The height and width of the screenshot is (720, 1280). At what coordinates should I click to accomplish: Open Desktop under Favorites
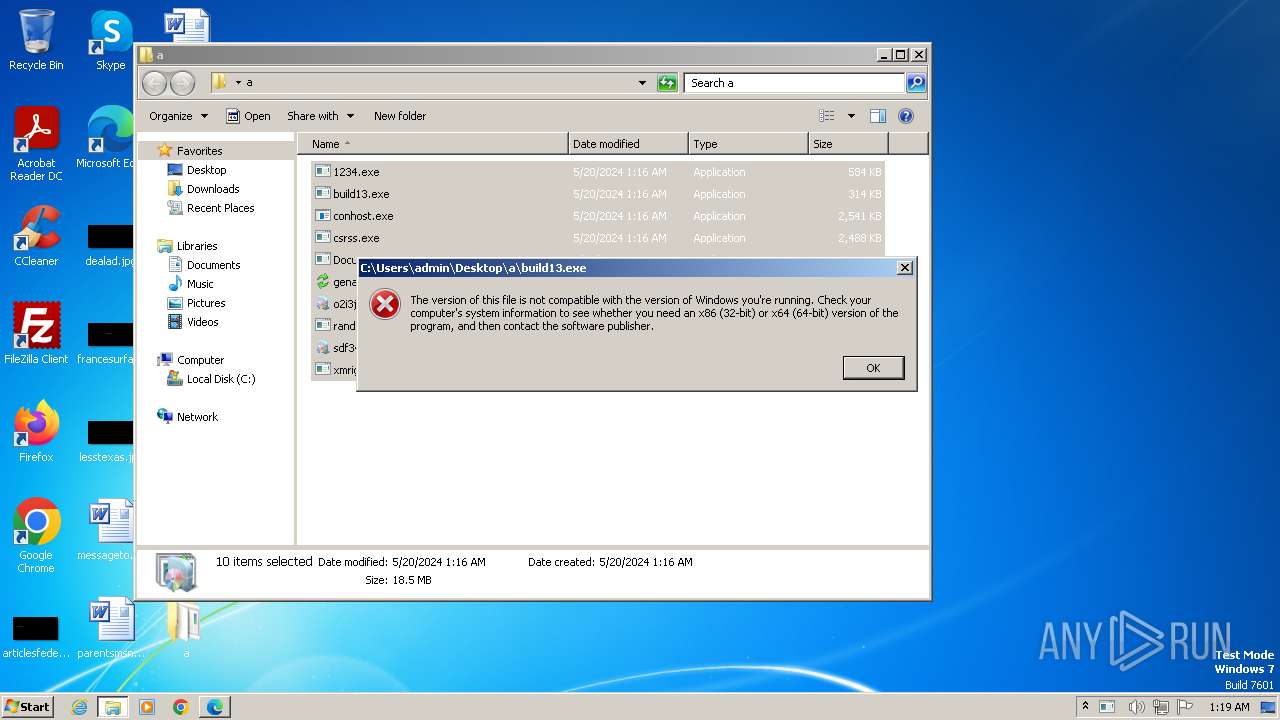pyautogui.click(x=206, y=170)
